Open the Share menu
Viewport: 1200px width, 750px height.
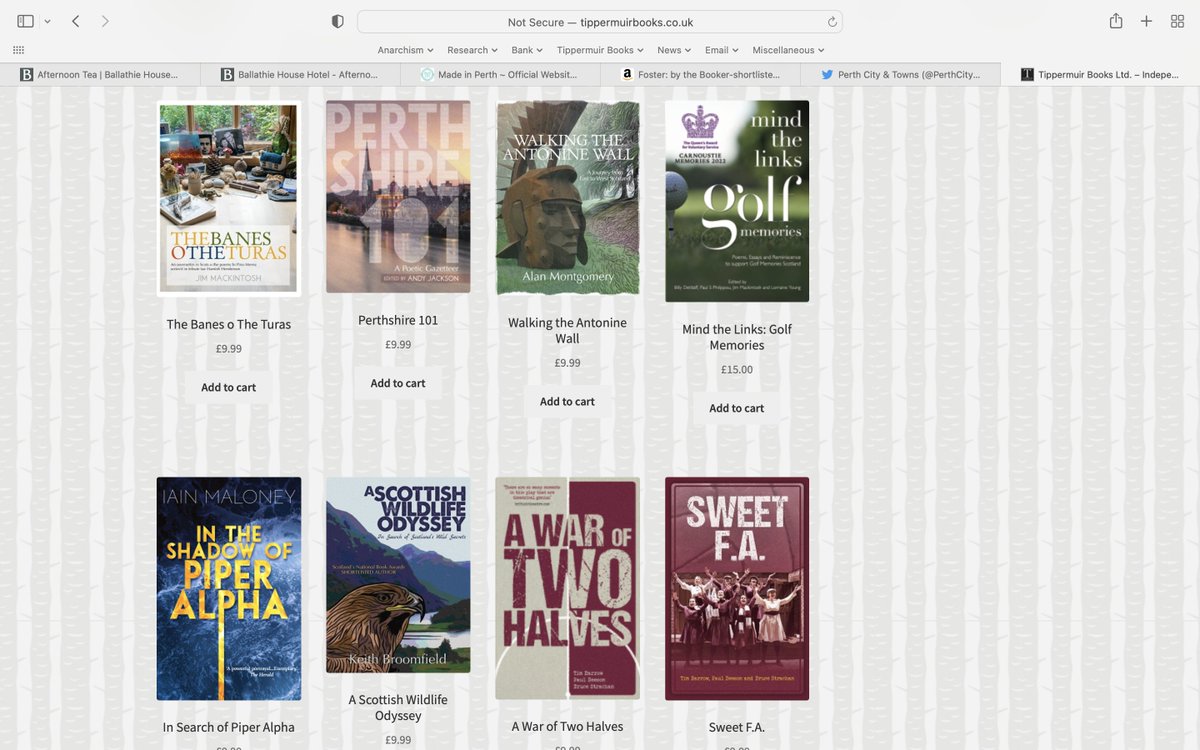coord(1116,21)
